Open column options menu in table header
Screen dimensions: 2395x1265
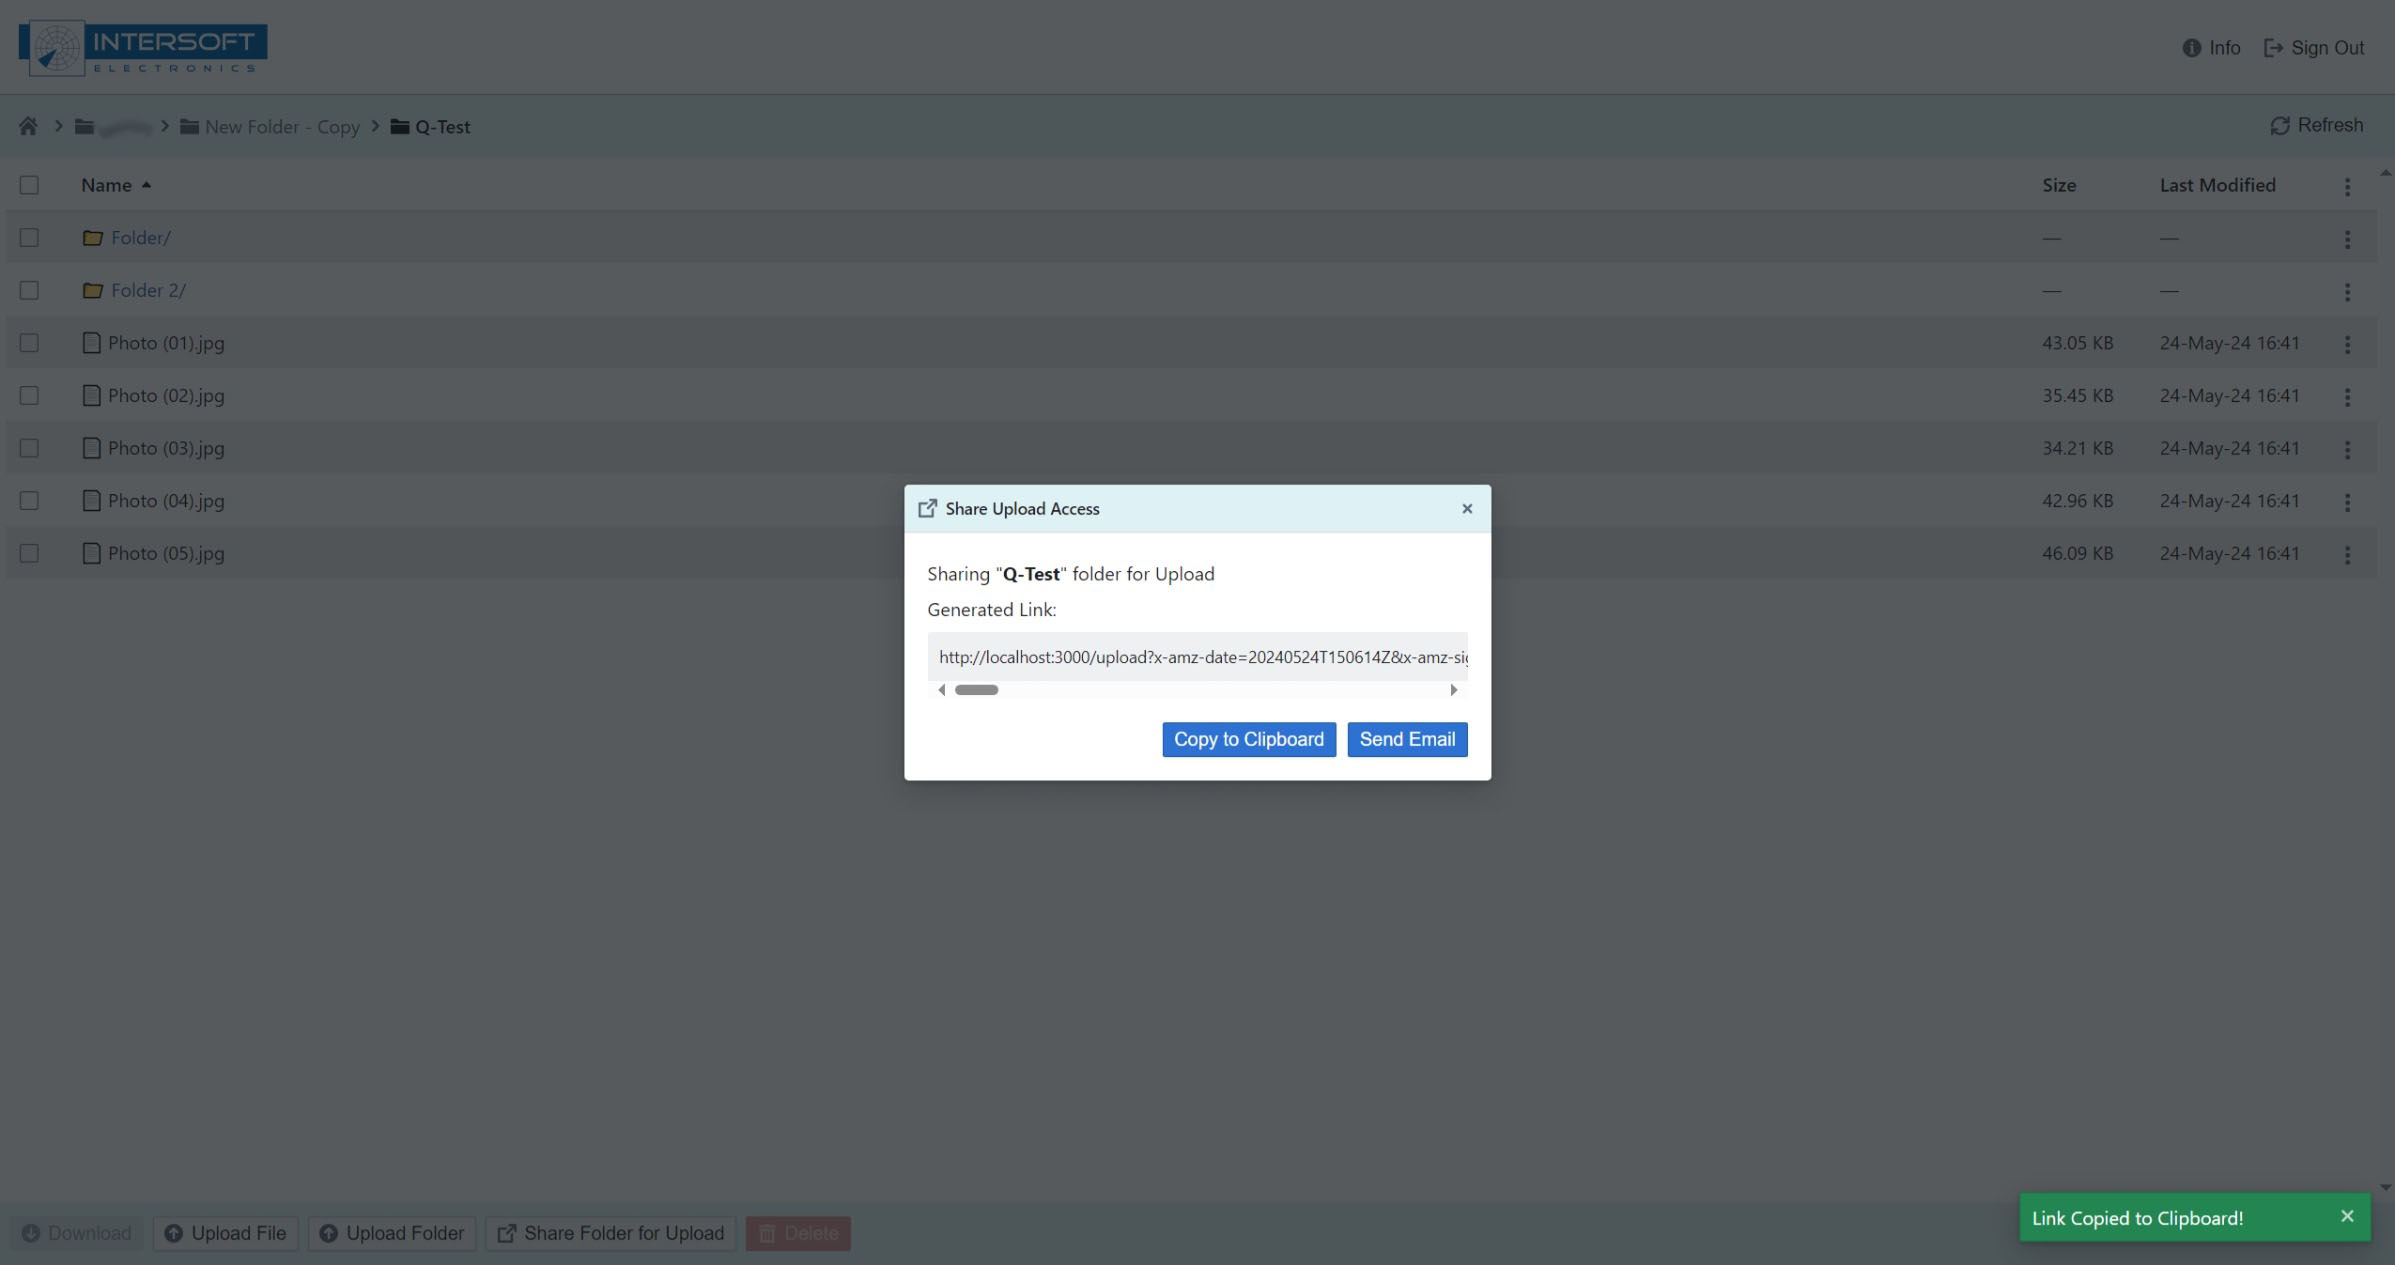click(2347, 187)
